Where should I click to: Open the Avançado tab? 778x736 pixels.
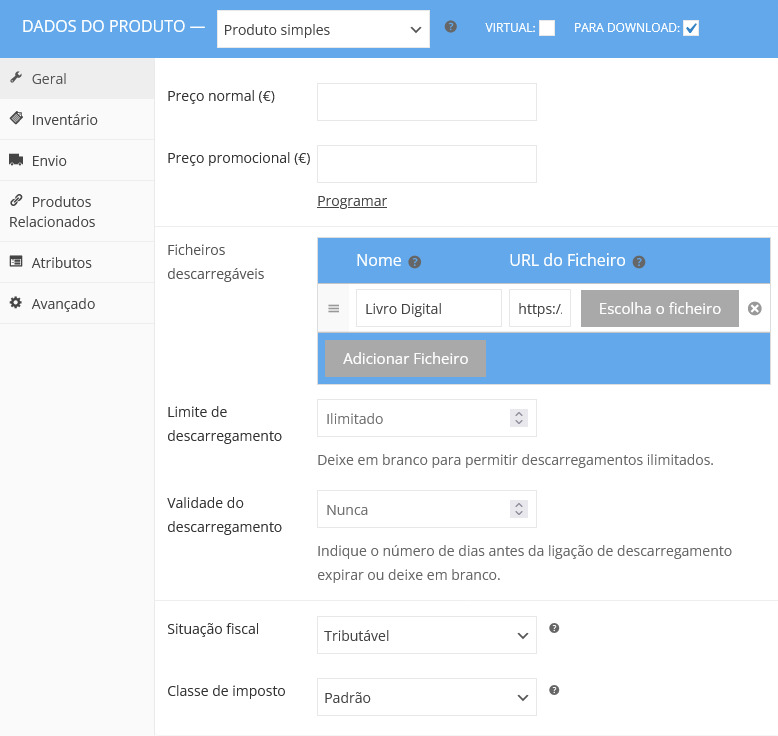77,304
